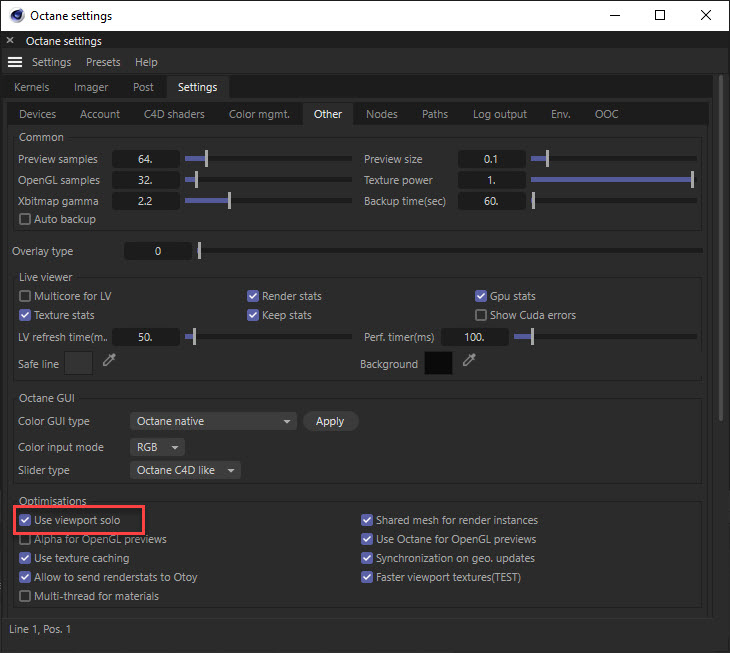
Task: Toggle Use Octane for OpenGL previews
Action: [x=367, y=539]
